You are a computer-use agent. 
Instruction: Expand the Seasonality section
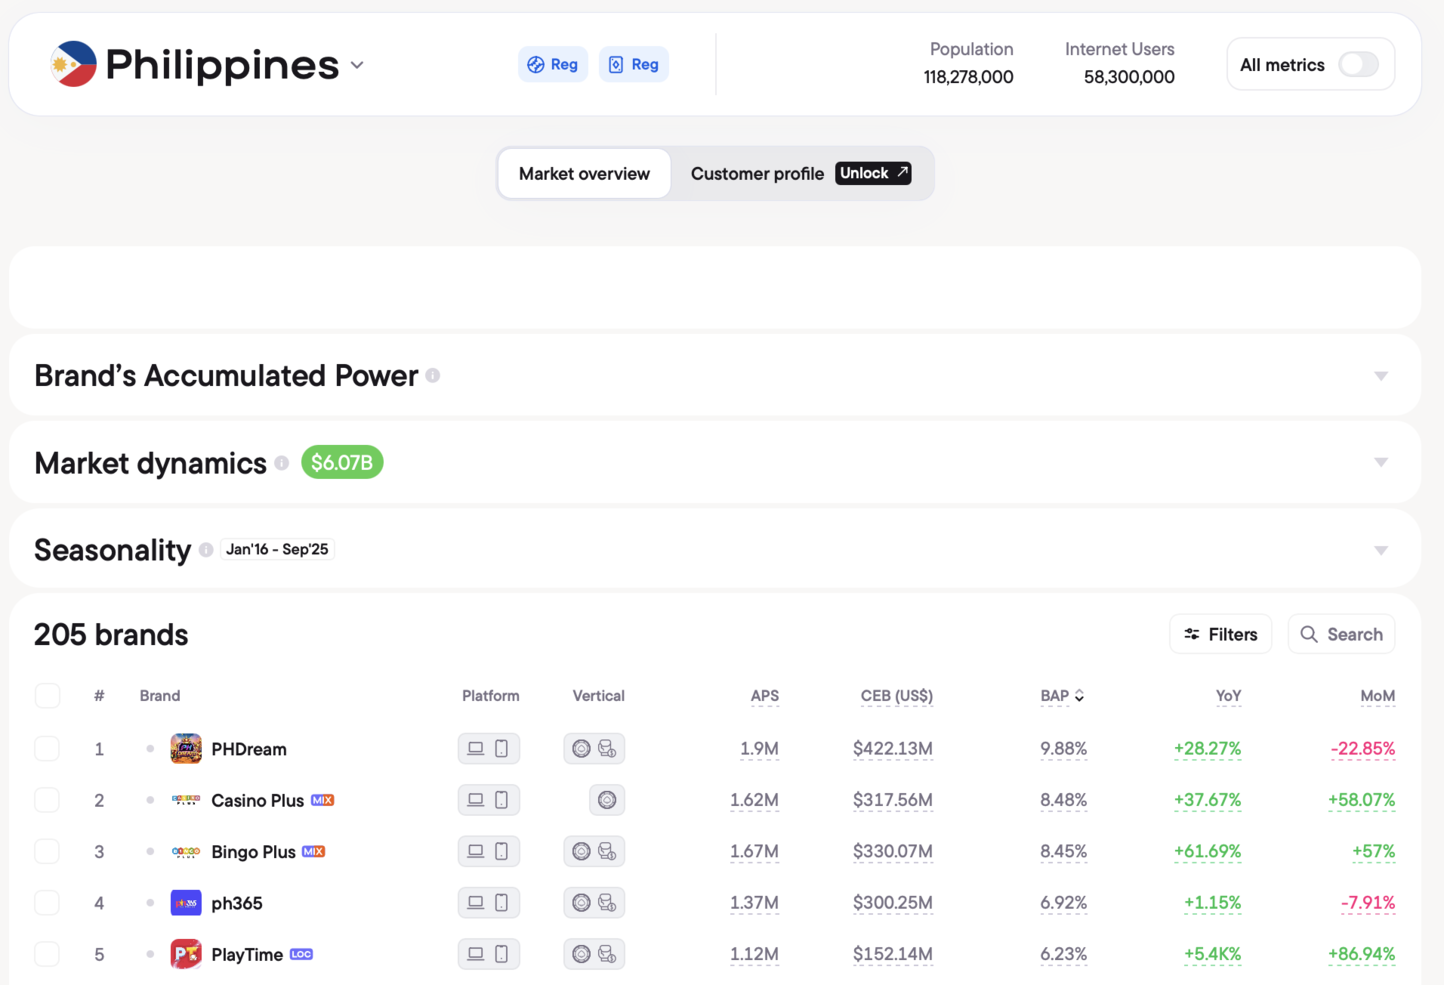tap(1380, 551)
